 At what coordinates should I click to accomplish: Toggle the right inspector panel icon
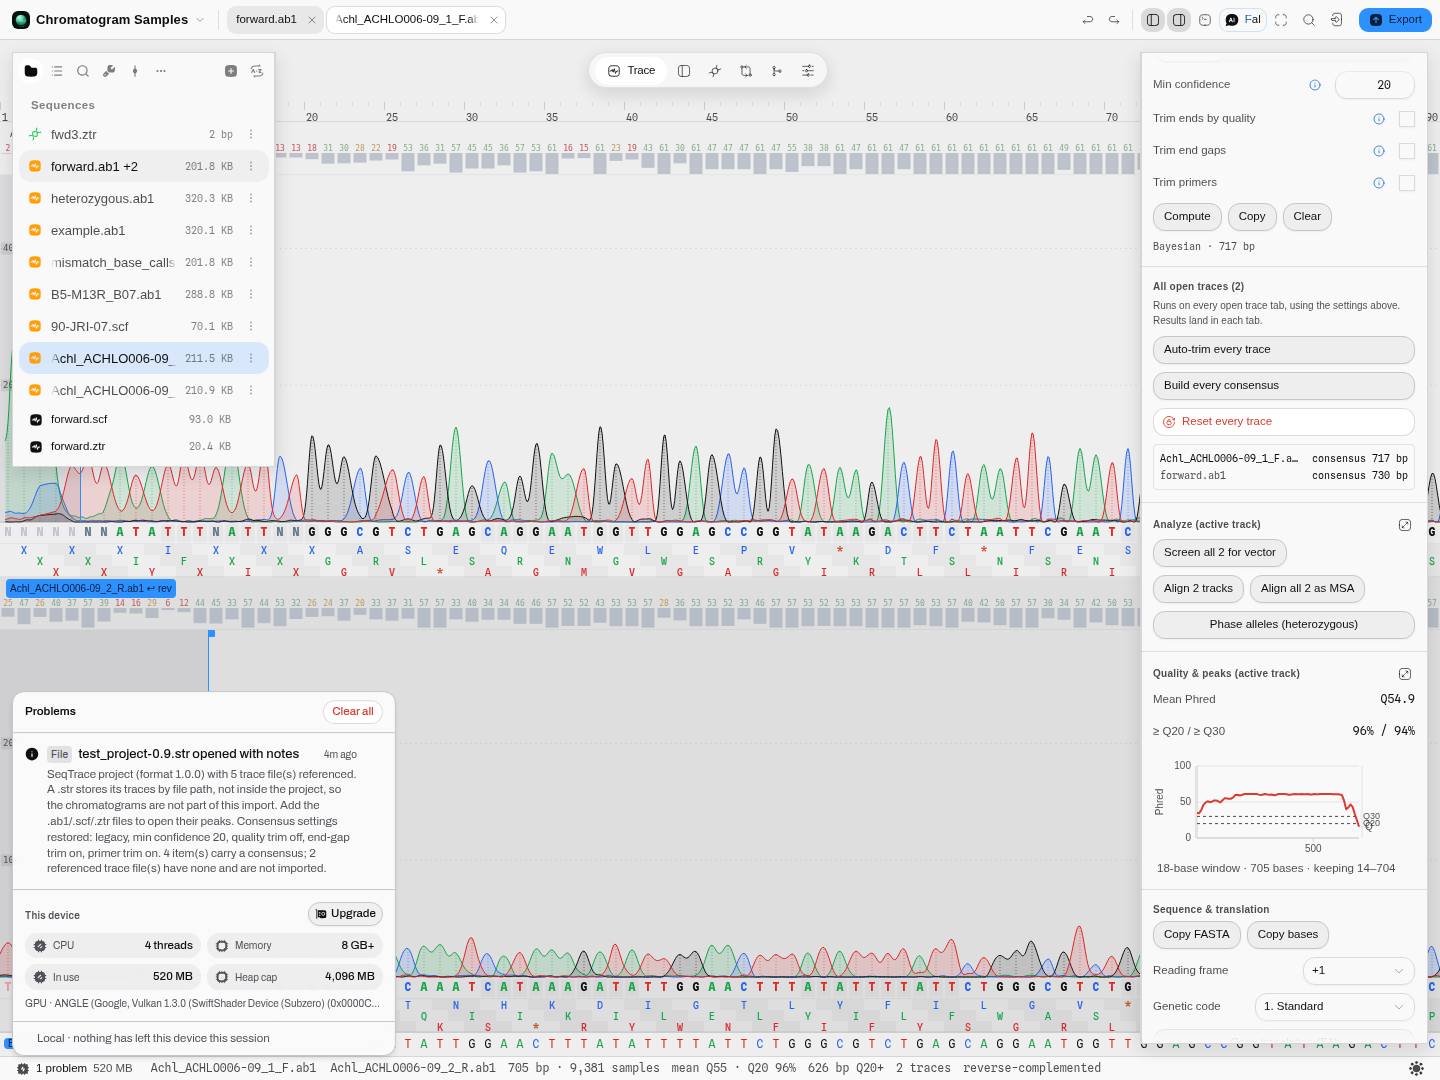(1179, 20)
